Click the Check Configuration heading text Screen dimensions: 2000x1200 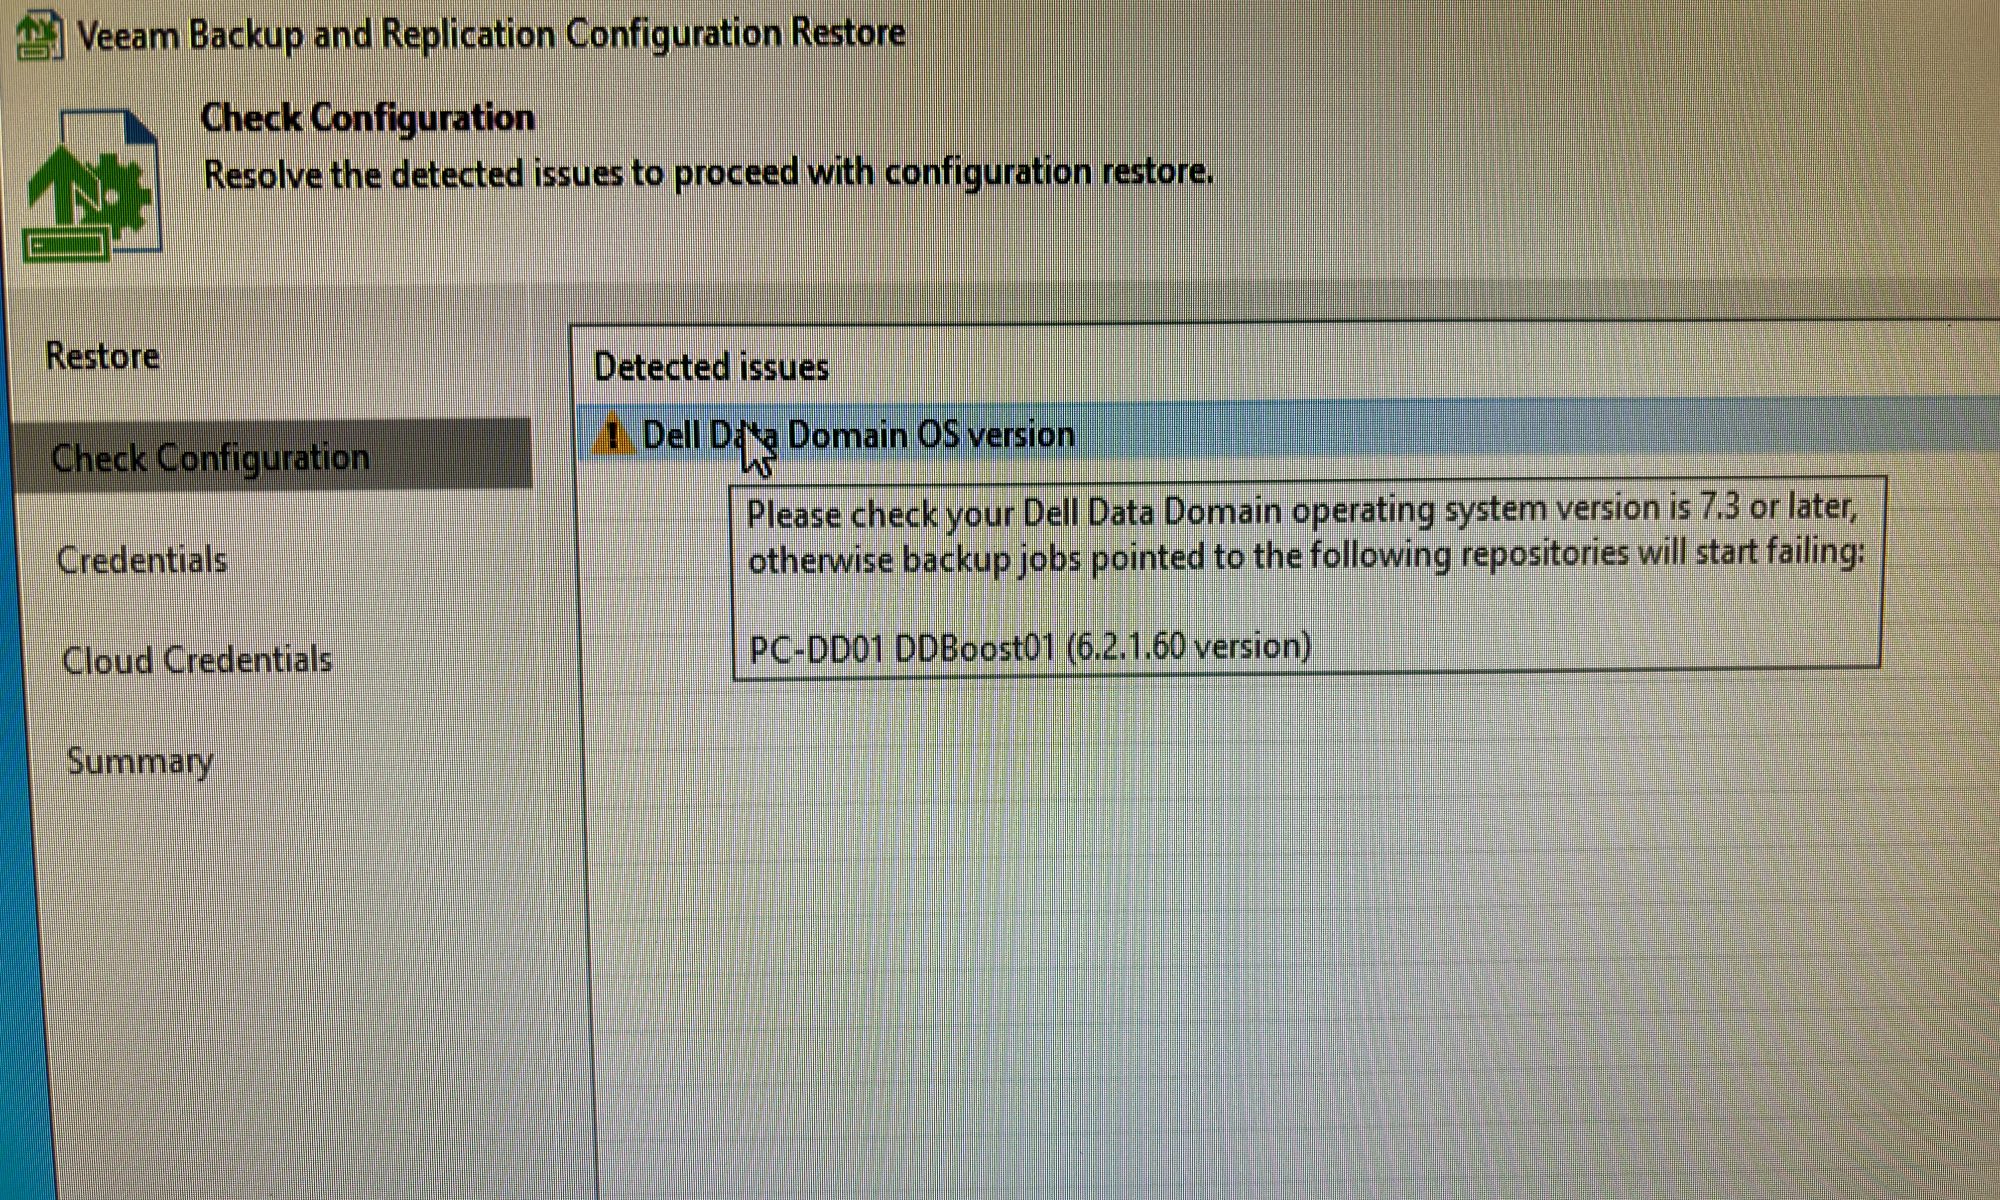pos(368,118)
